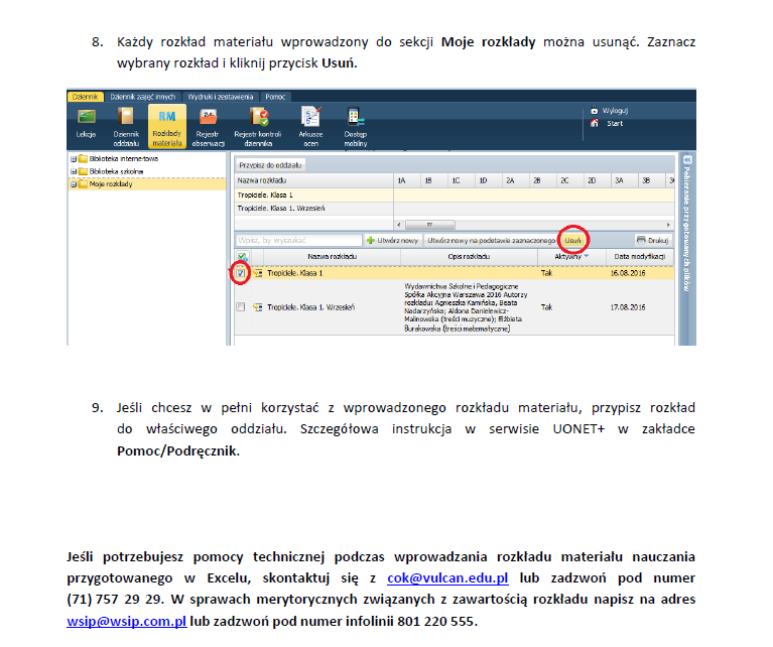
Task: Expand the Biblioteka internetowa tree node
Action: coord(73,159)
